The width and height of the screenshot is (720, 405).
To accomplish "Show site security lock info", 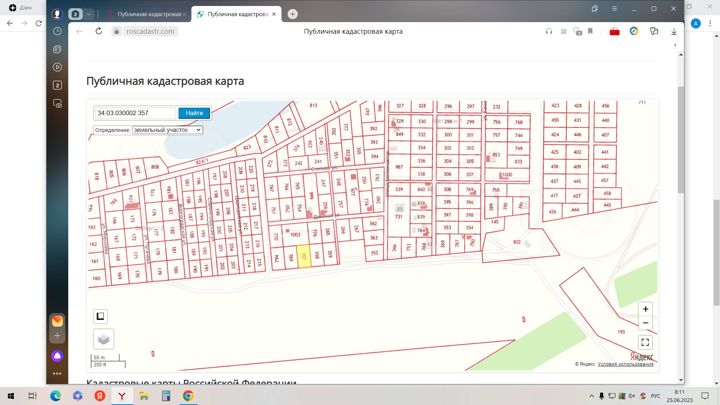I will pos(117,31).
